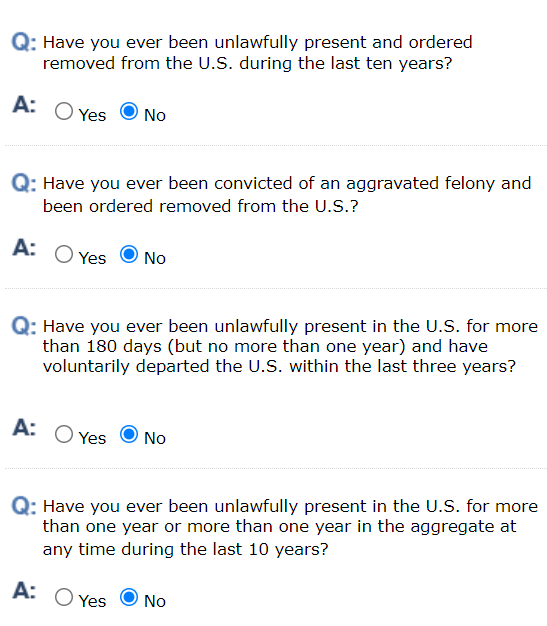Click the Q icon beside the aggravated felony question
Screen dimensions: 547x626
tap(24, 183)
